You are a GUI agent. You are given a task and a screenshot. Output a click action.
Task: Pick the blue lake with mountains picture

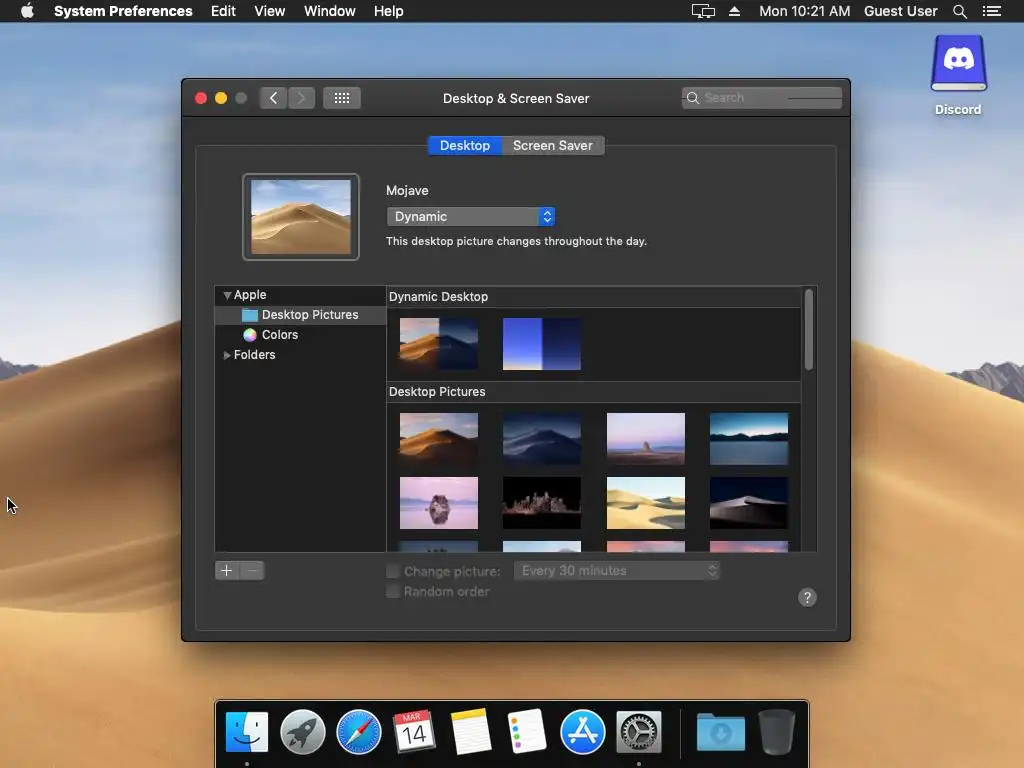click(748, 439)
